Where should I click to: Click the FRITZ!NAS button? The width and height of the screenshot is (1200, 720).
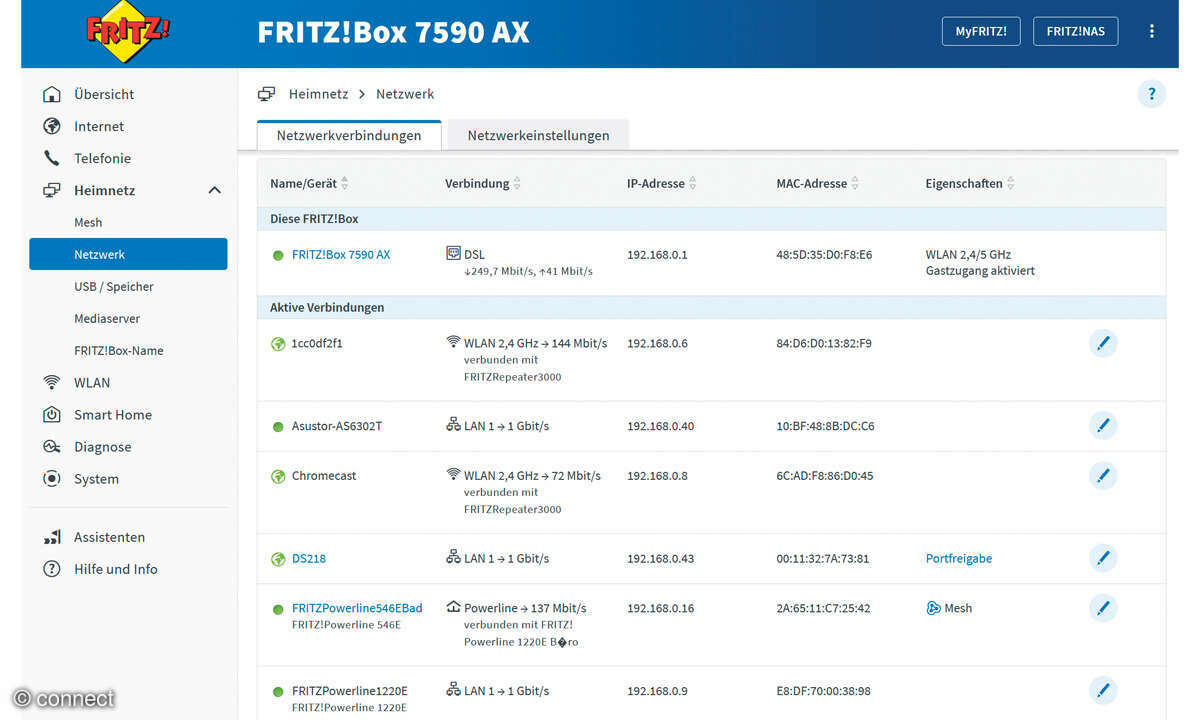coord(1075,31)
